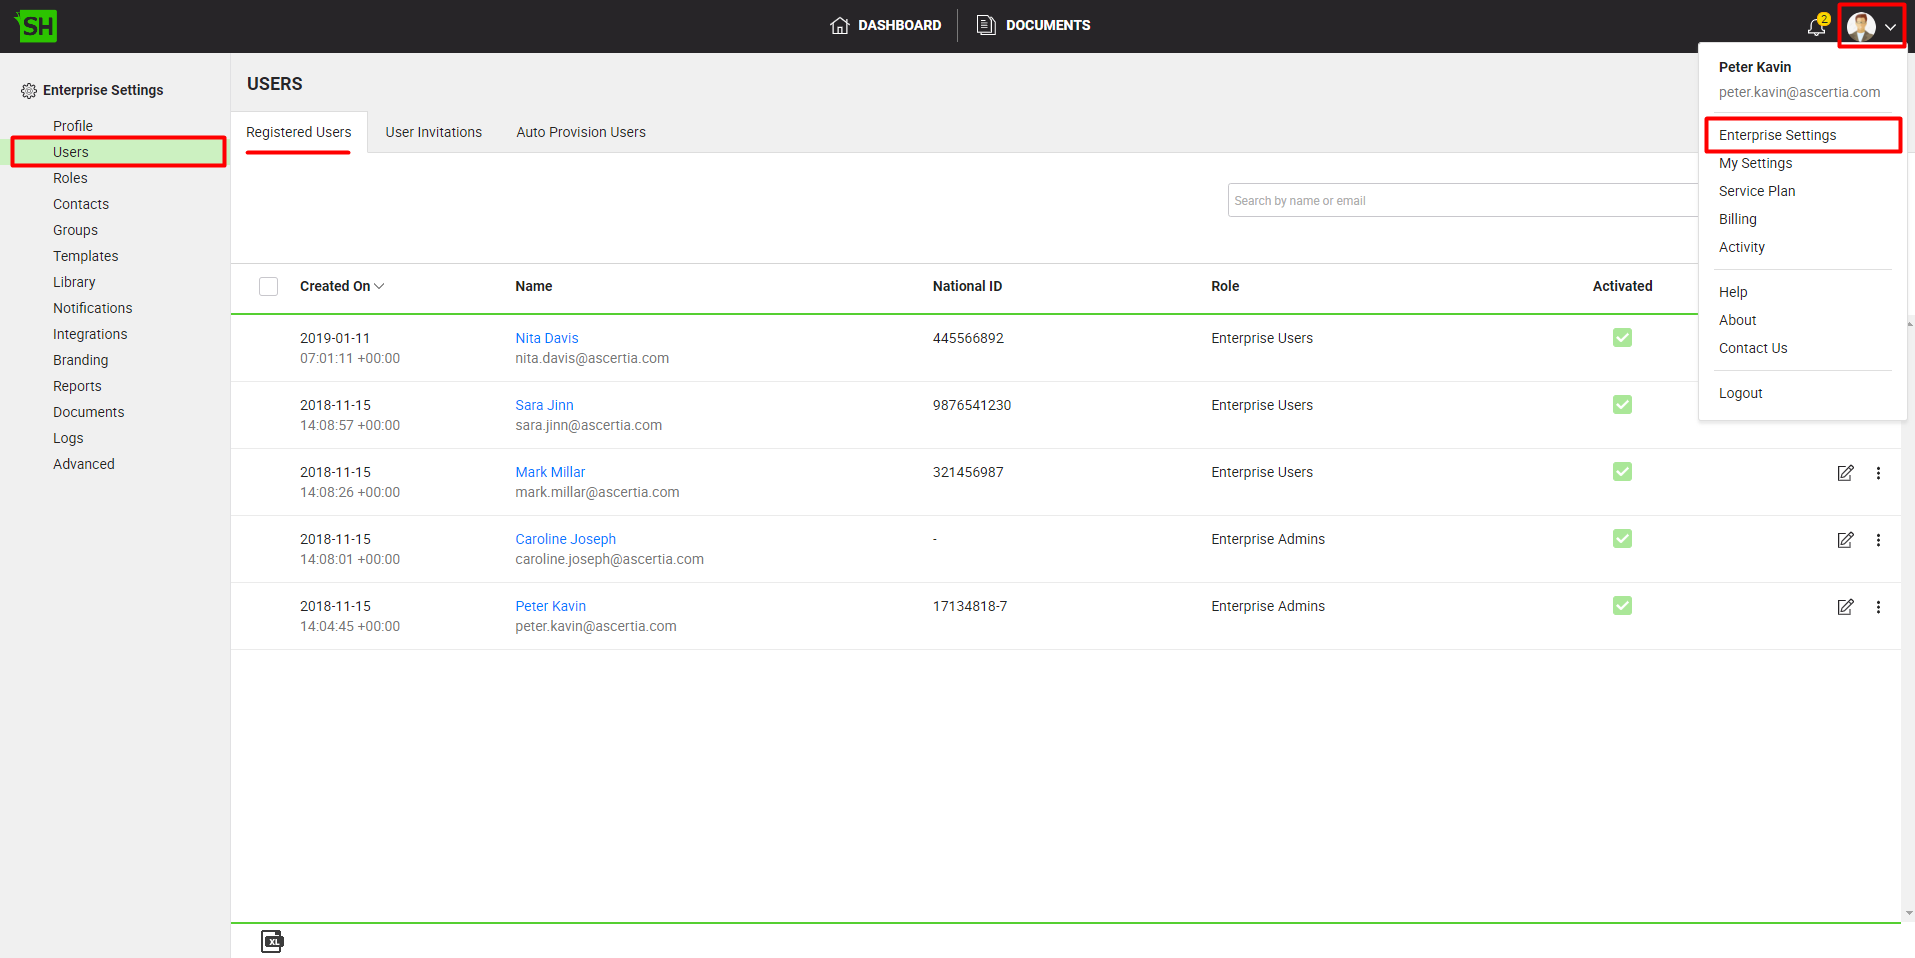Open the Documents navigation item in header

point(1033,26)
